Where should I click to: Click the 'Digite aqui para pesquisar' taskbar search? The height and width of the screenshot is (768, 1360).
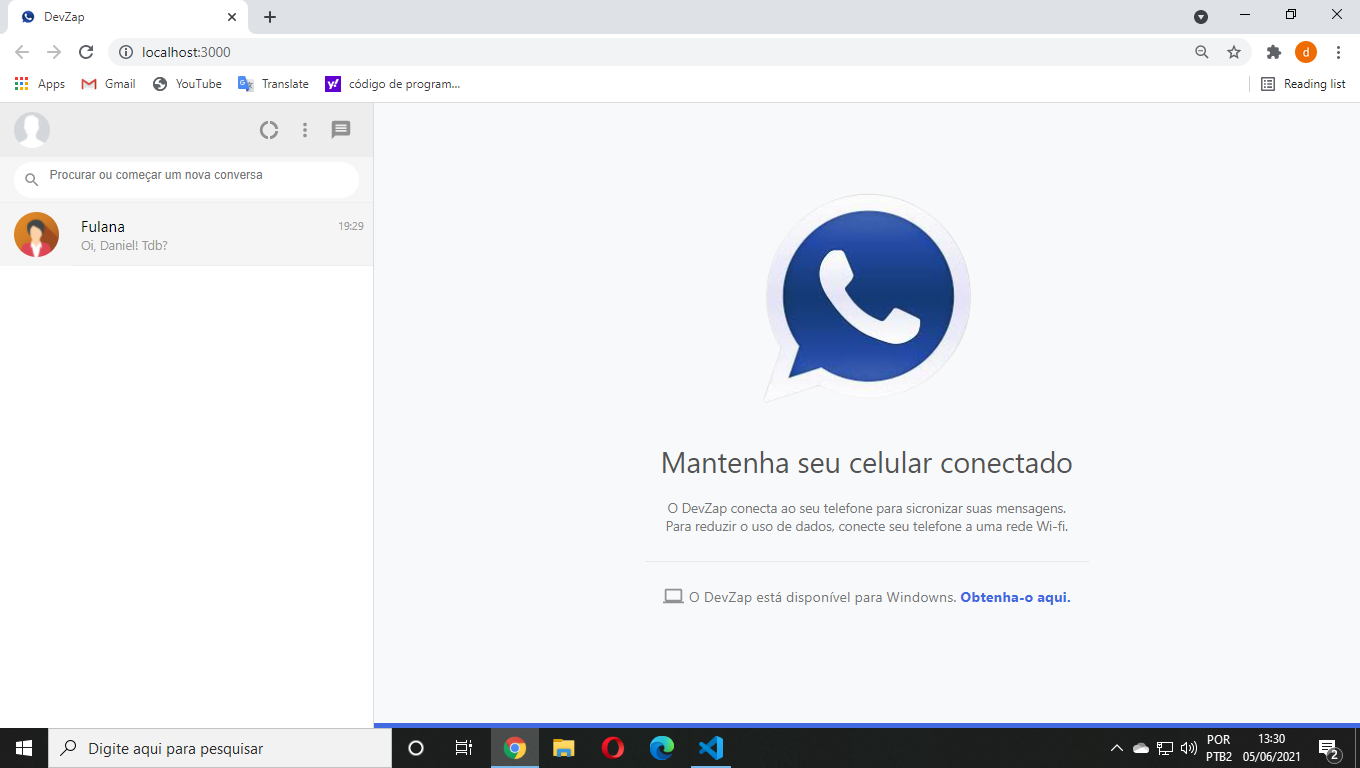click(x=220, y=748)
